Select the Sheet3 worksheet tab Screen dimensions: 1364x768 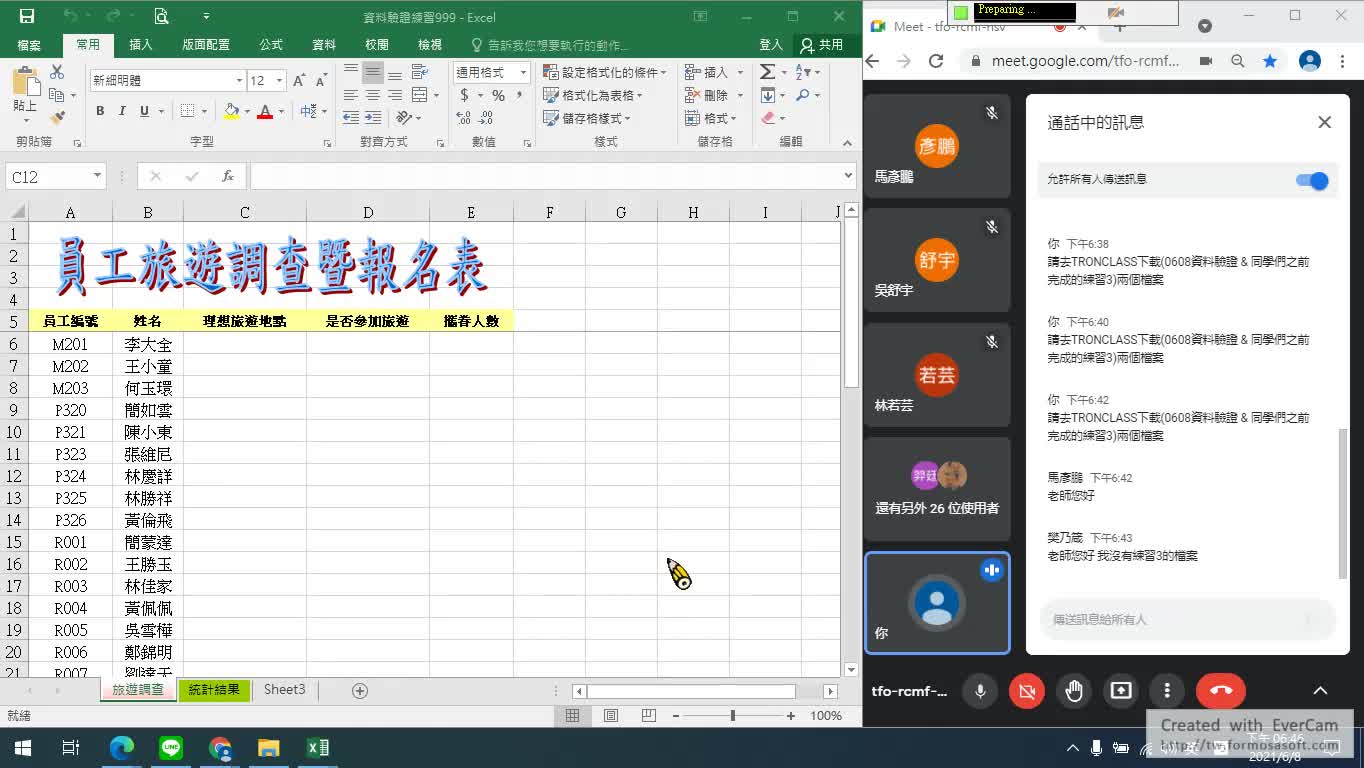(285, 690)
